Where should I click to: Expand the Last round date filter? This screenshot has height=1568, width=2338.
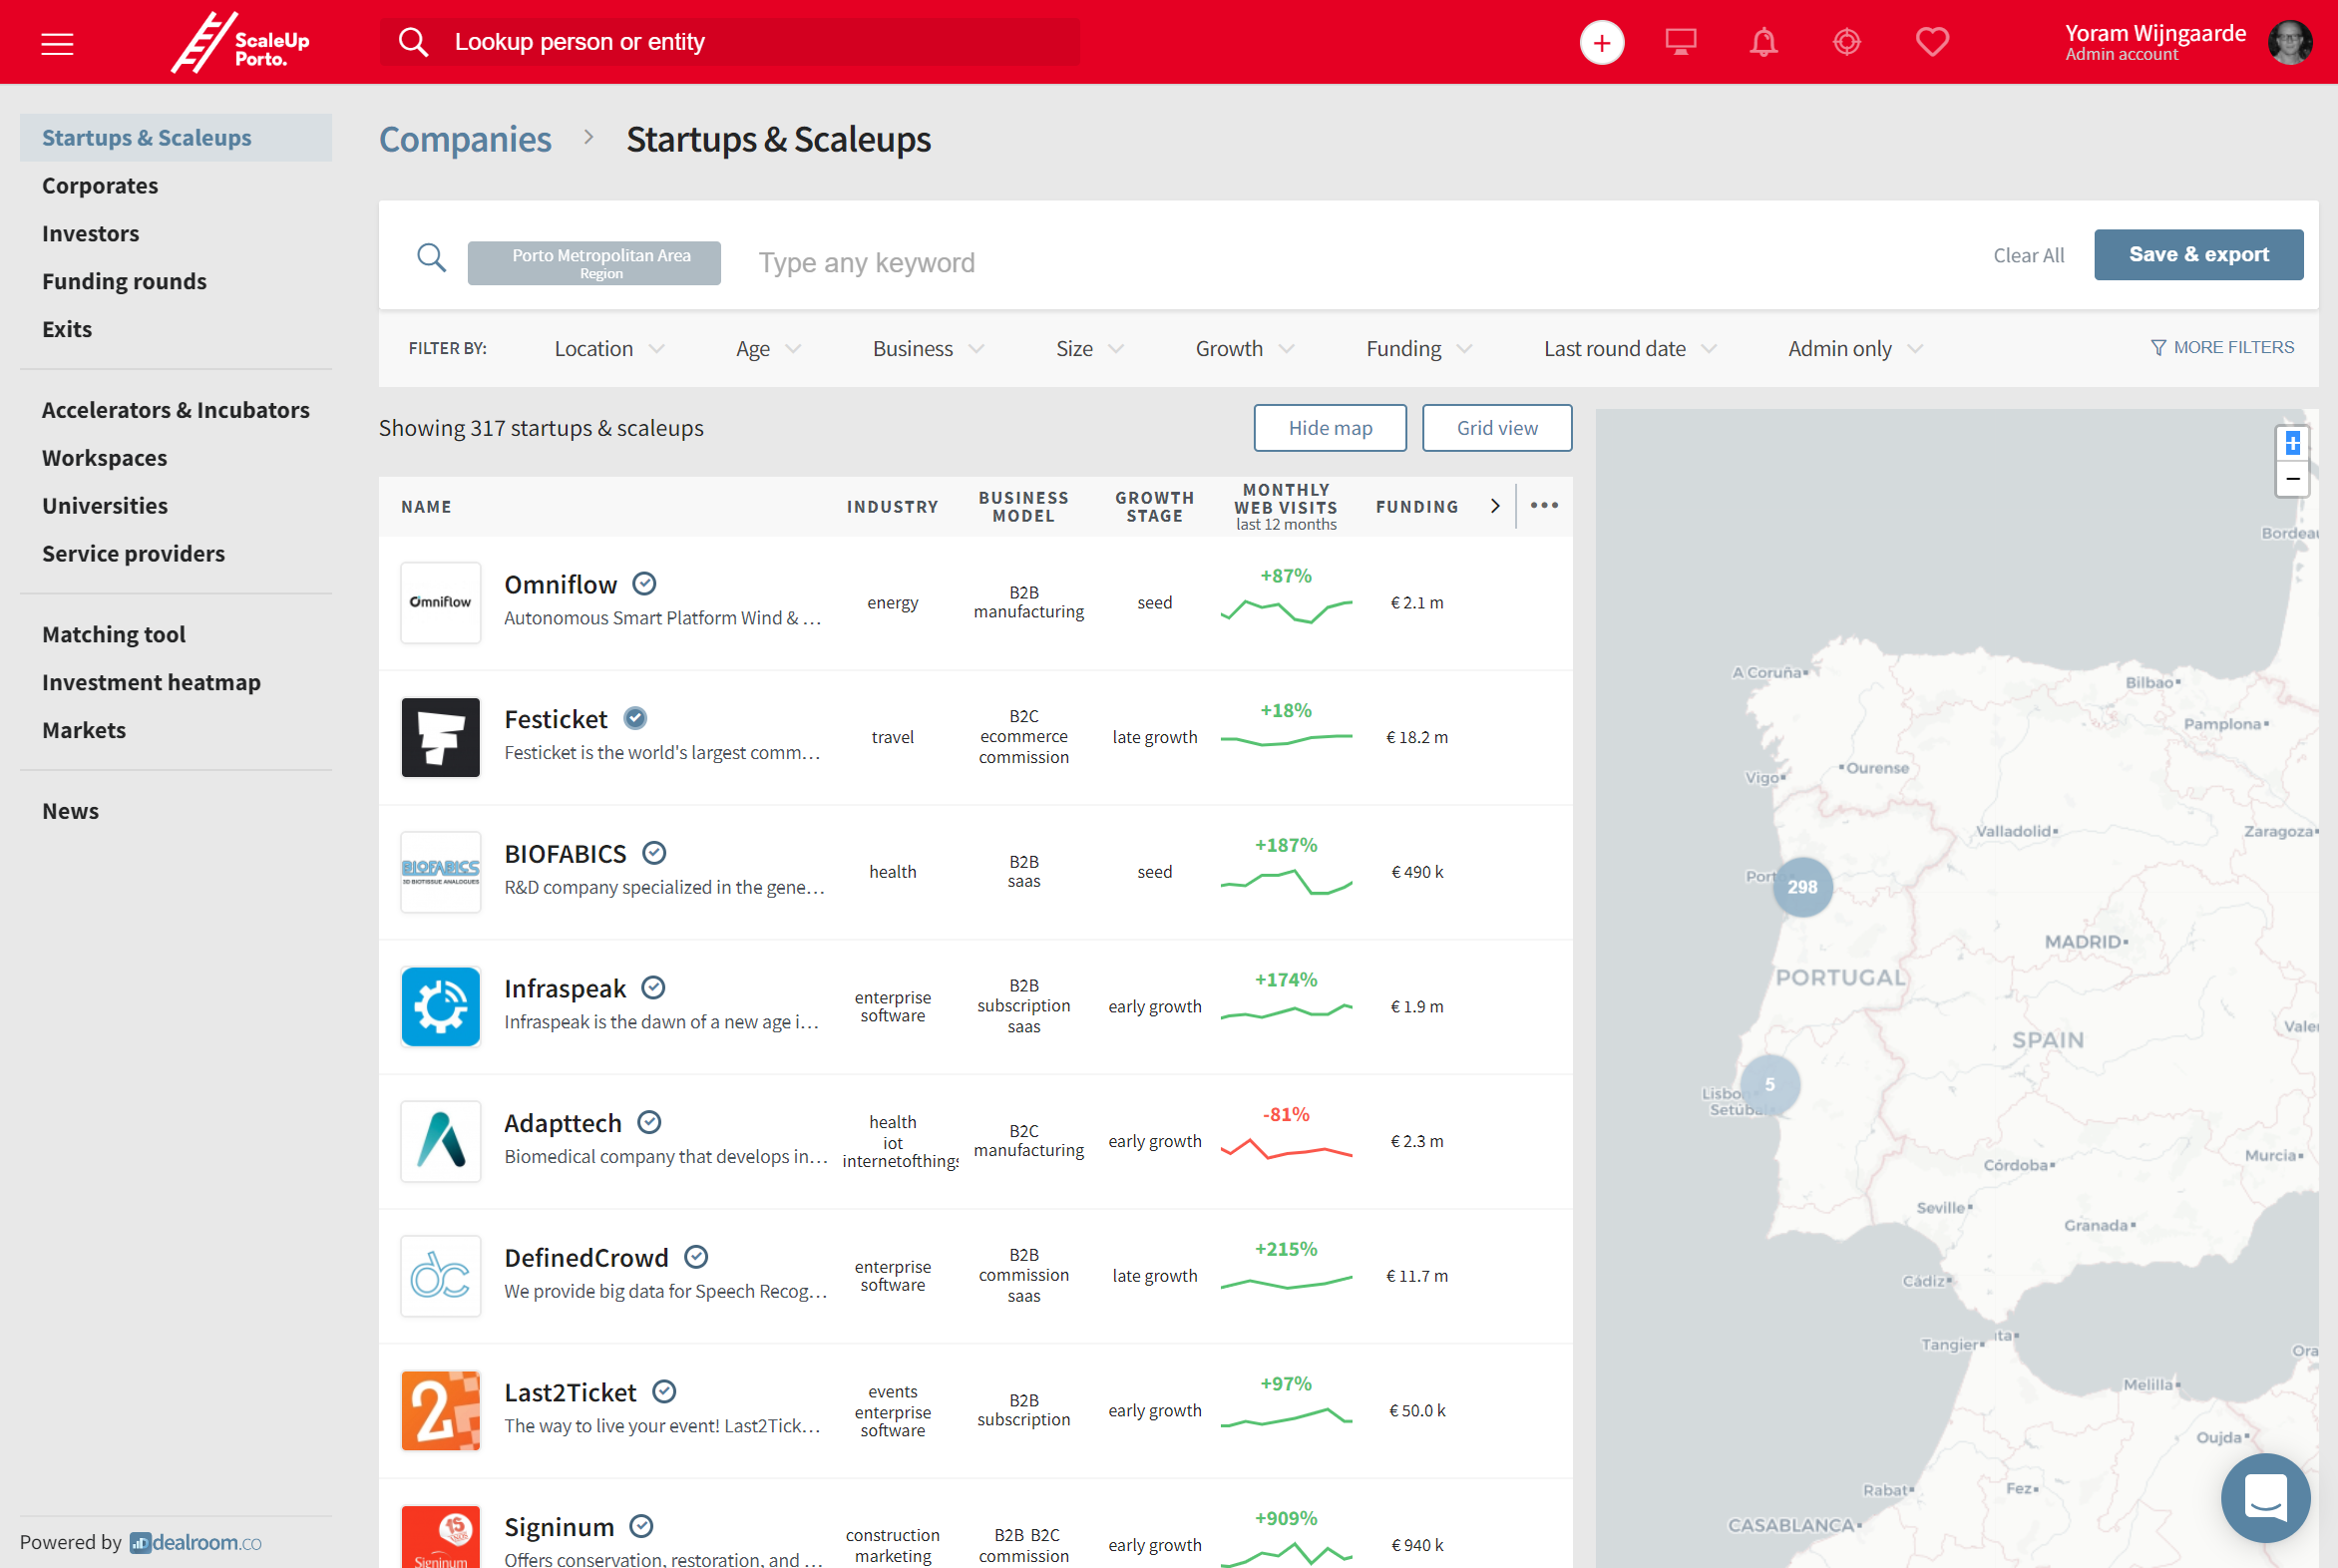pyautogui.click(x=1630, y=348)
